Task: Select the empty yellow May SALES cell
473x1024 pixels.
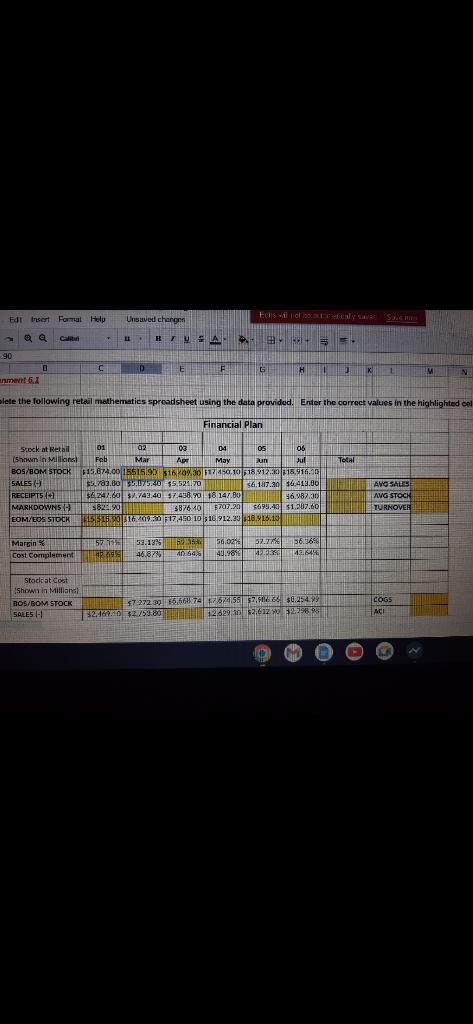Action: (223, 484)
